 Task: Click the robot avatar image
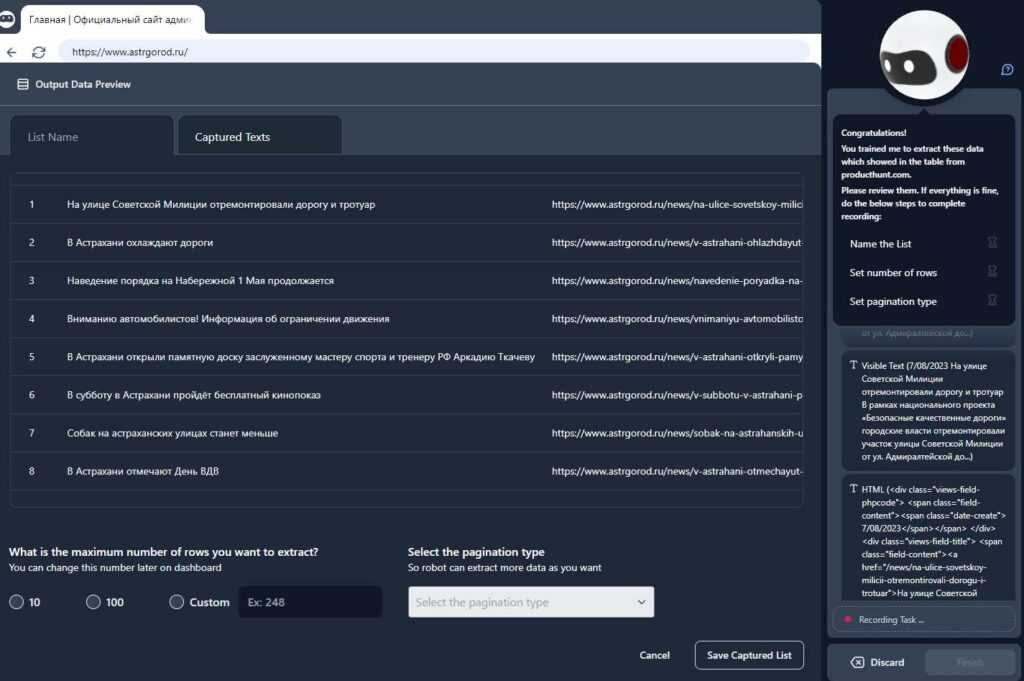[x=924, y=55]
